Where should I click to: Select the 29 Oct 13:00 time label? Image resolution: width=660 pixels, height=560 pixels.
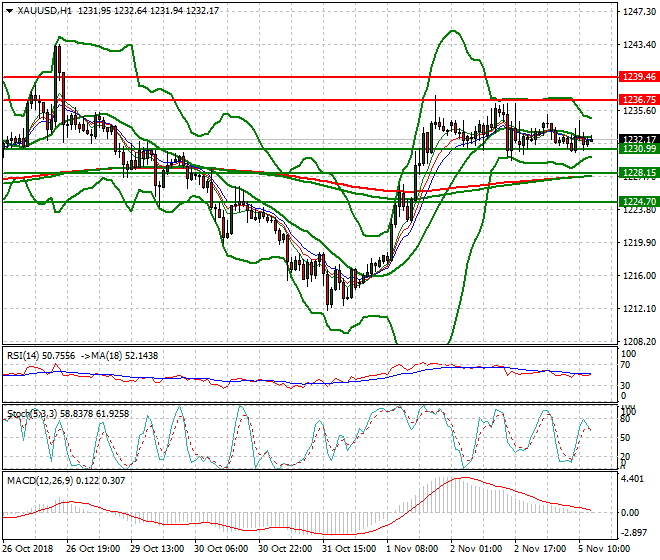click(157, 549)
